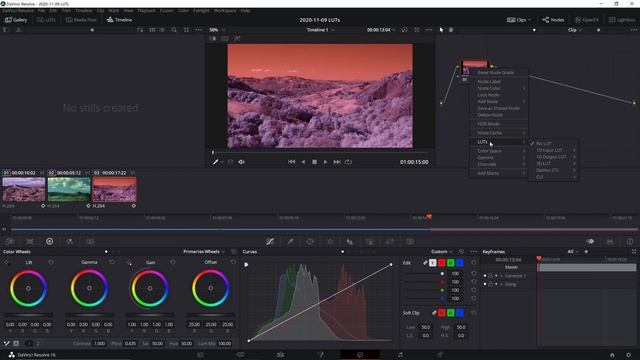Open the Custom curves mode dropdown
The height and width of the screenshot is (360, 640).
[442, 251]
